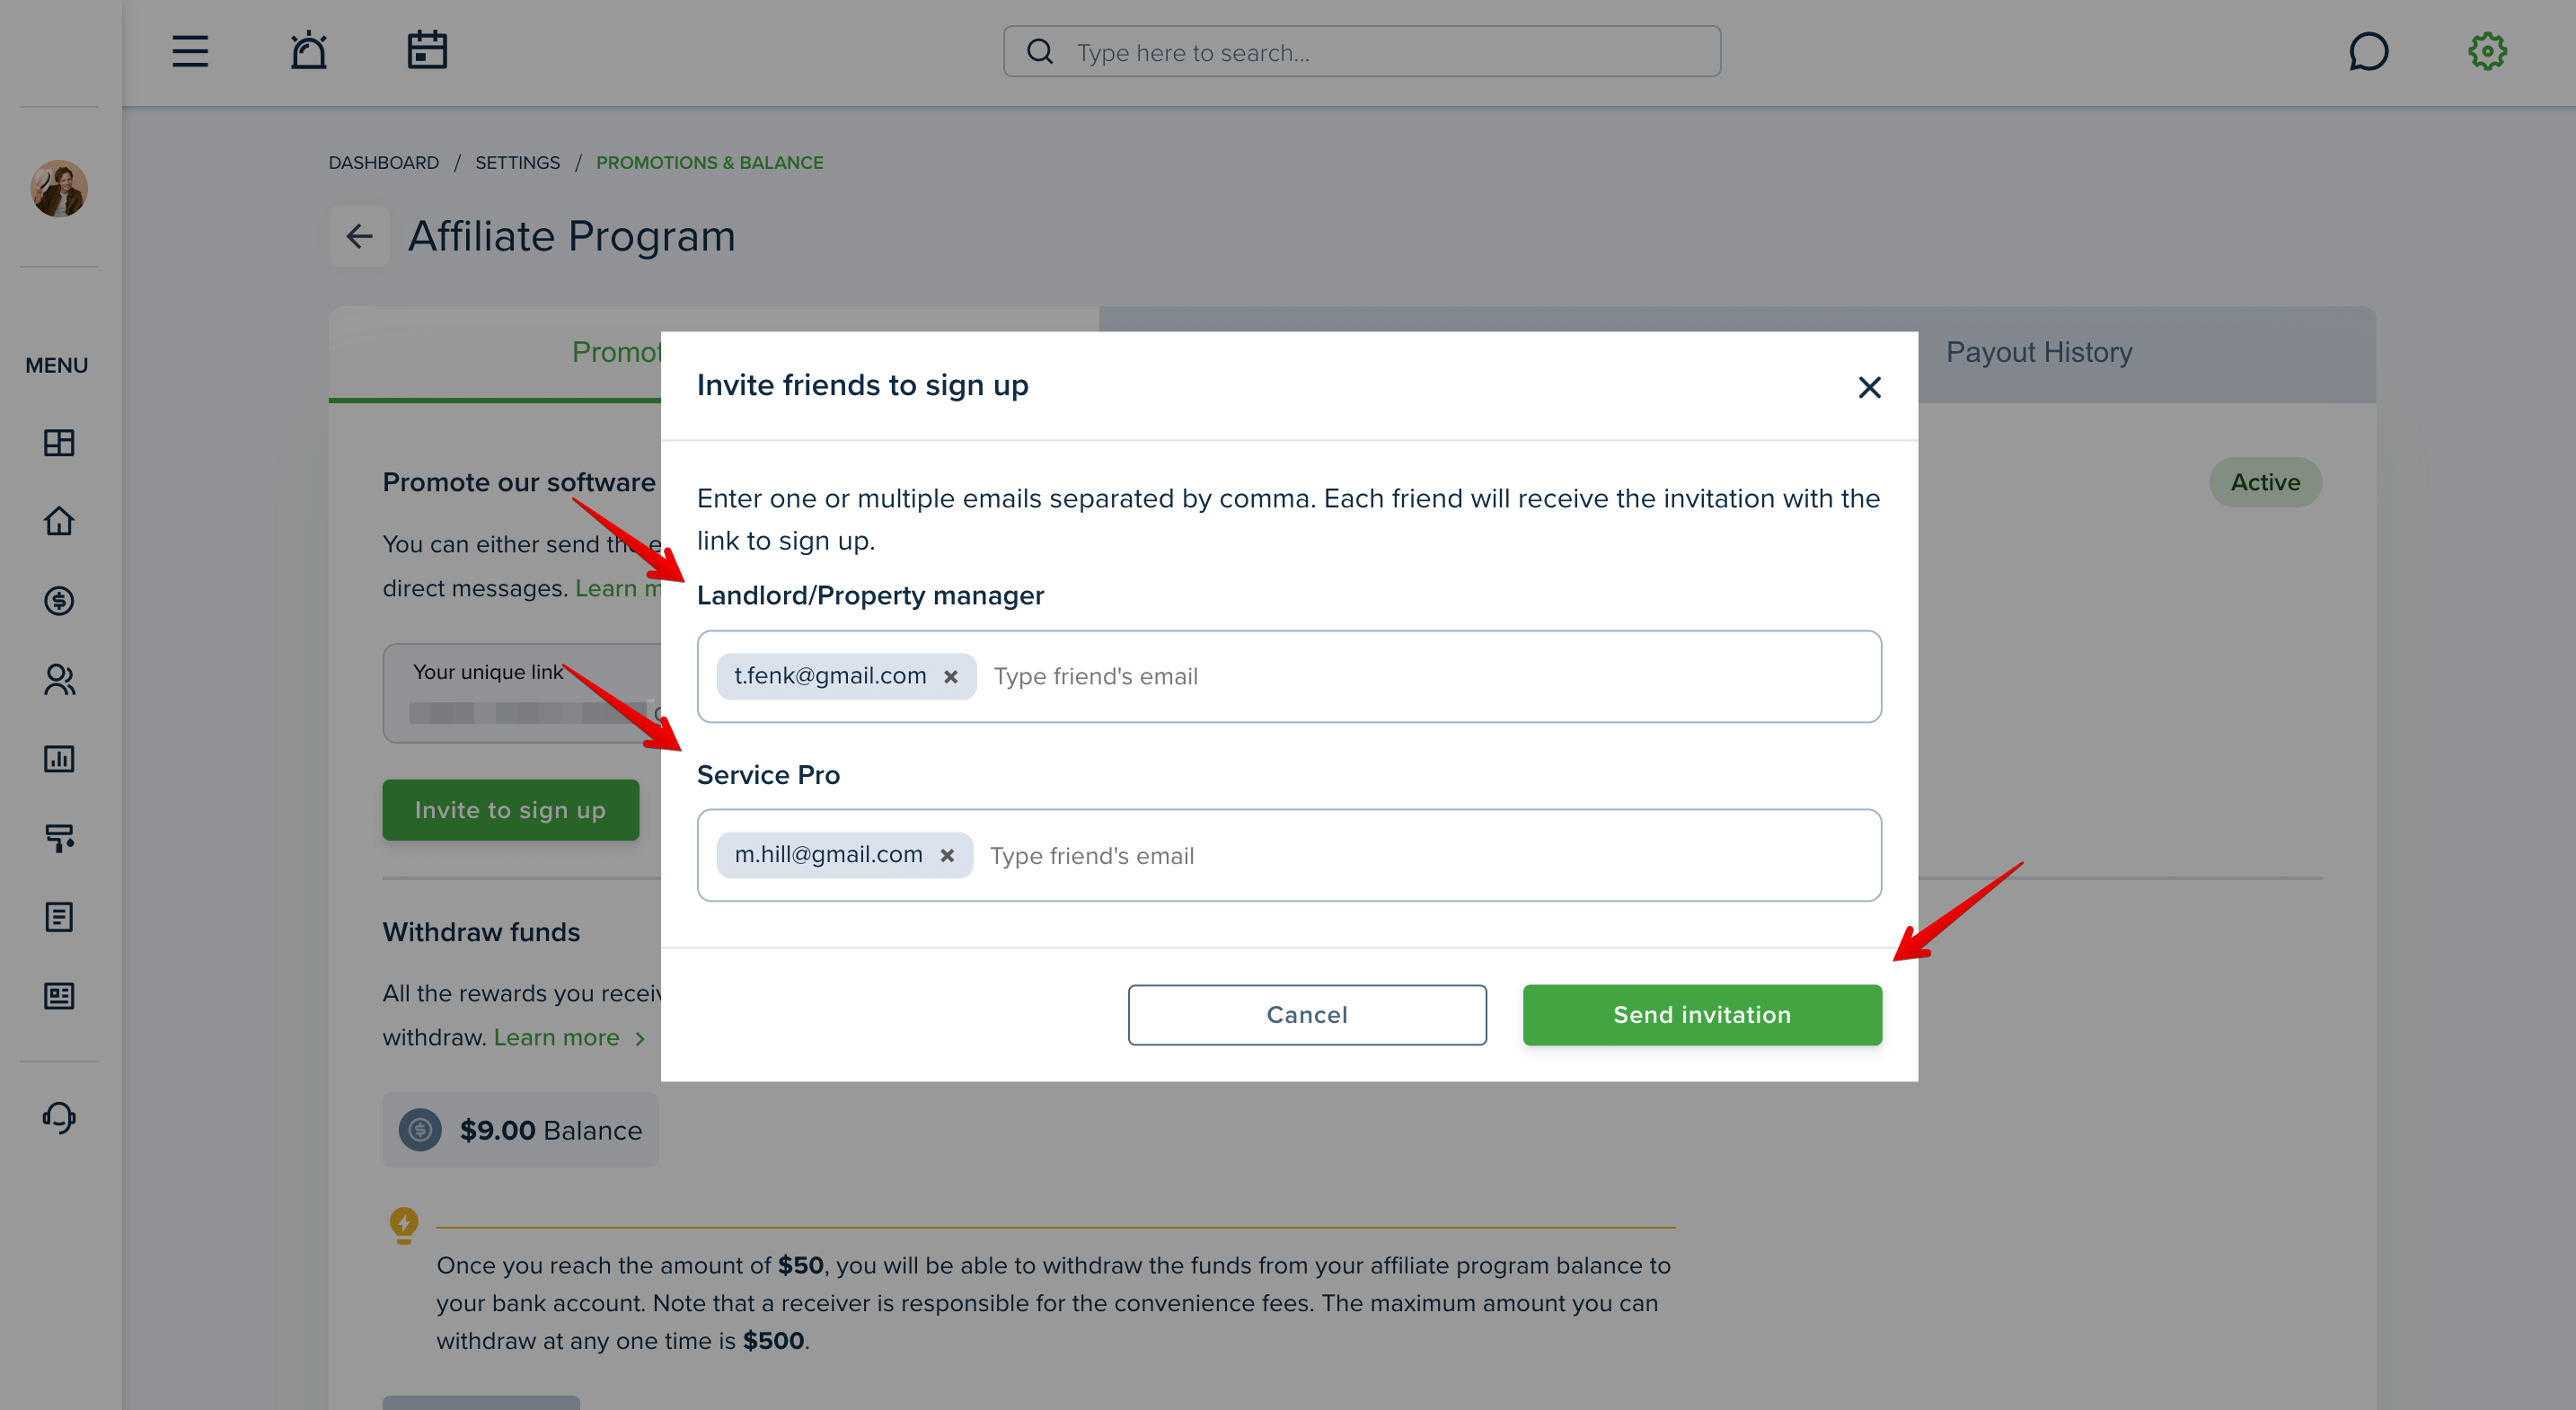Image resolution: width=2576 pixels, height=1410 pixels.
Task: Close the Invite friends dialog
Action: (x=1869, y=387)
